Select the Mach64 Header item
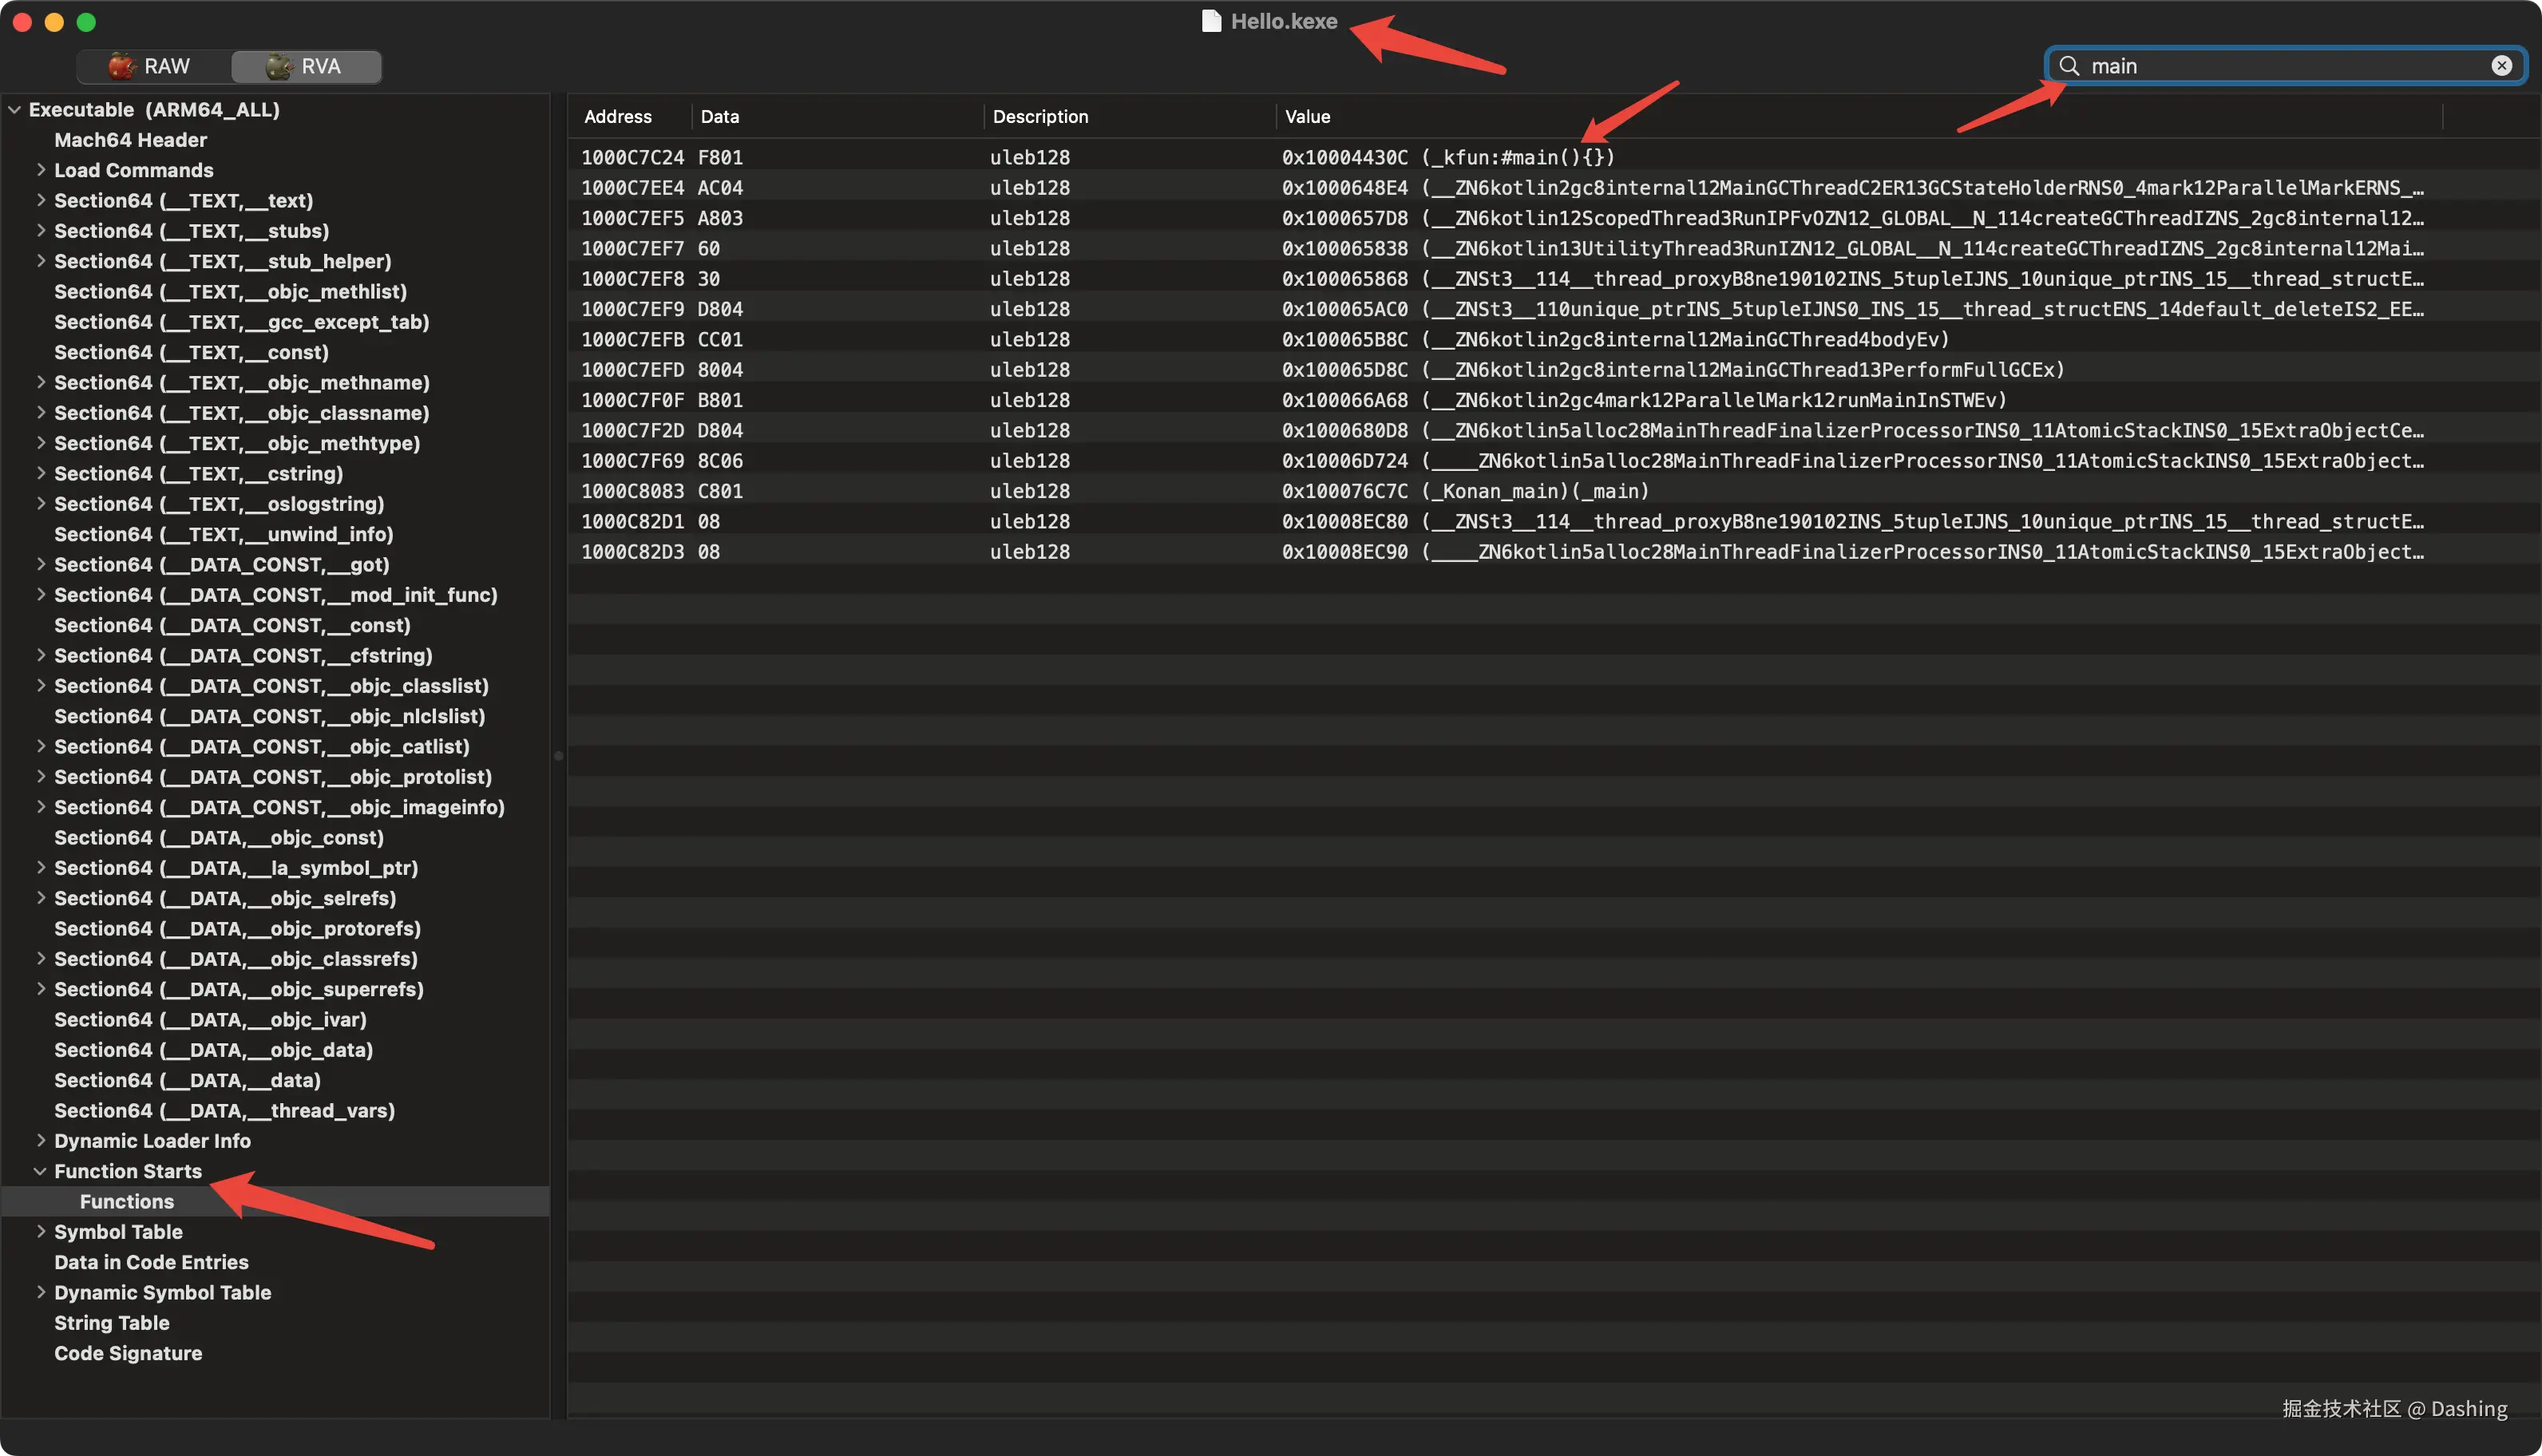 (130, 140)
